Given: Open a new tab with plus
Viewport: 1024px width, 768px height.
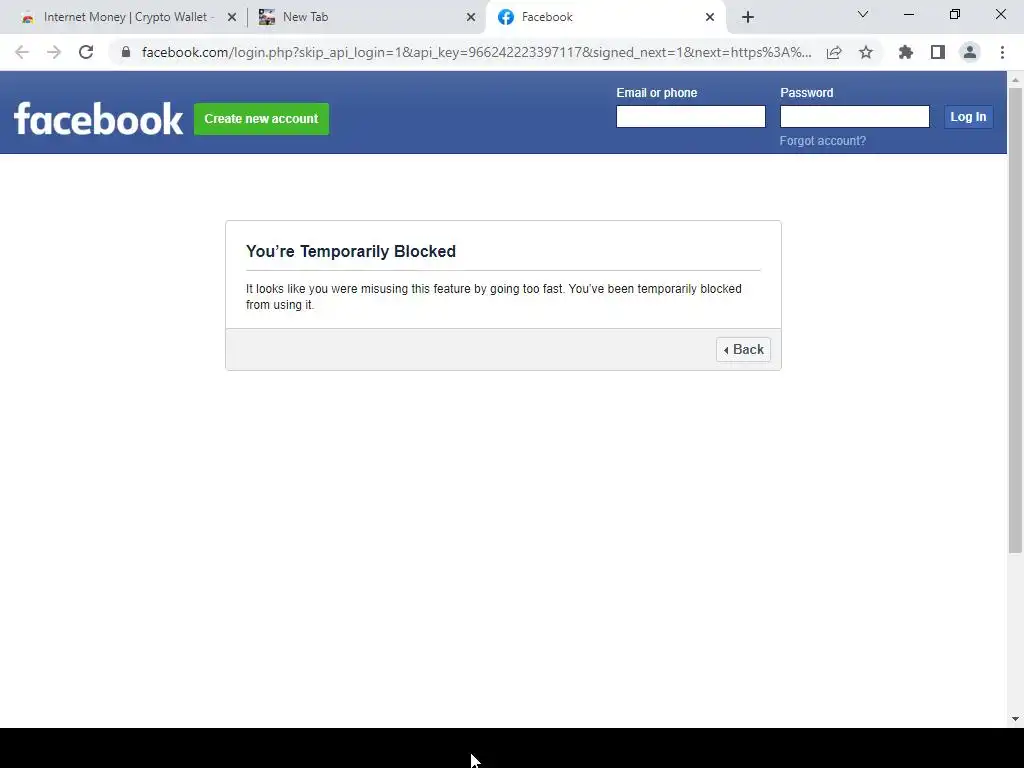Looking at the screenshot, I should (748, 17).
